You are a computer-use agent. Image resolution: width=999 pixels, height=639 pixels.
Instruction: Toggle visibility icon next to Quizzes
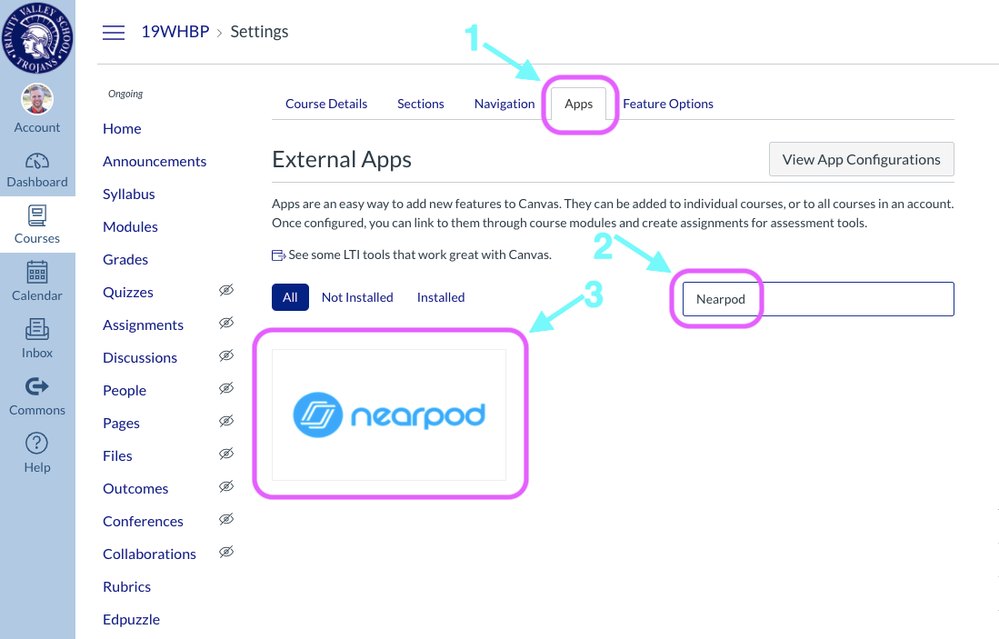point(225,291)
